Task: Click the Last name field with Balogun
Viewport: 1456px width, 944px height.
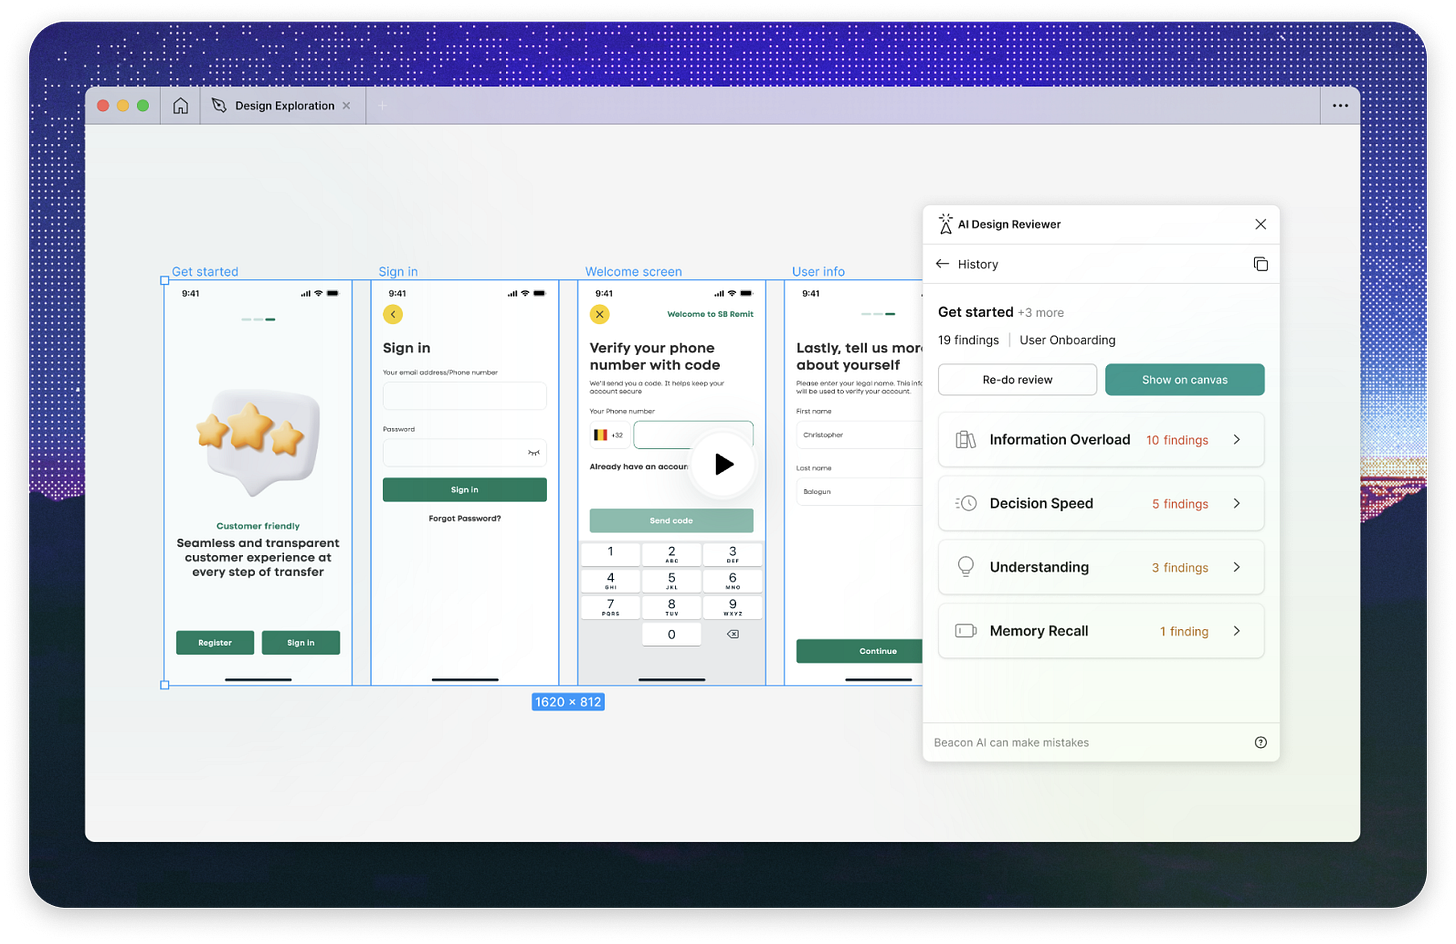Action: [860, 492]
